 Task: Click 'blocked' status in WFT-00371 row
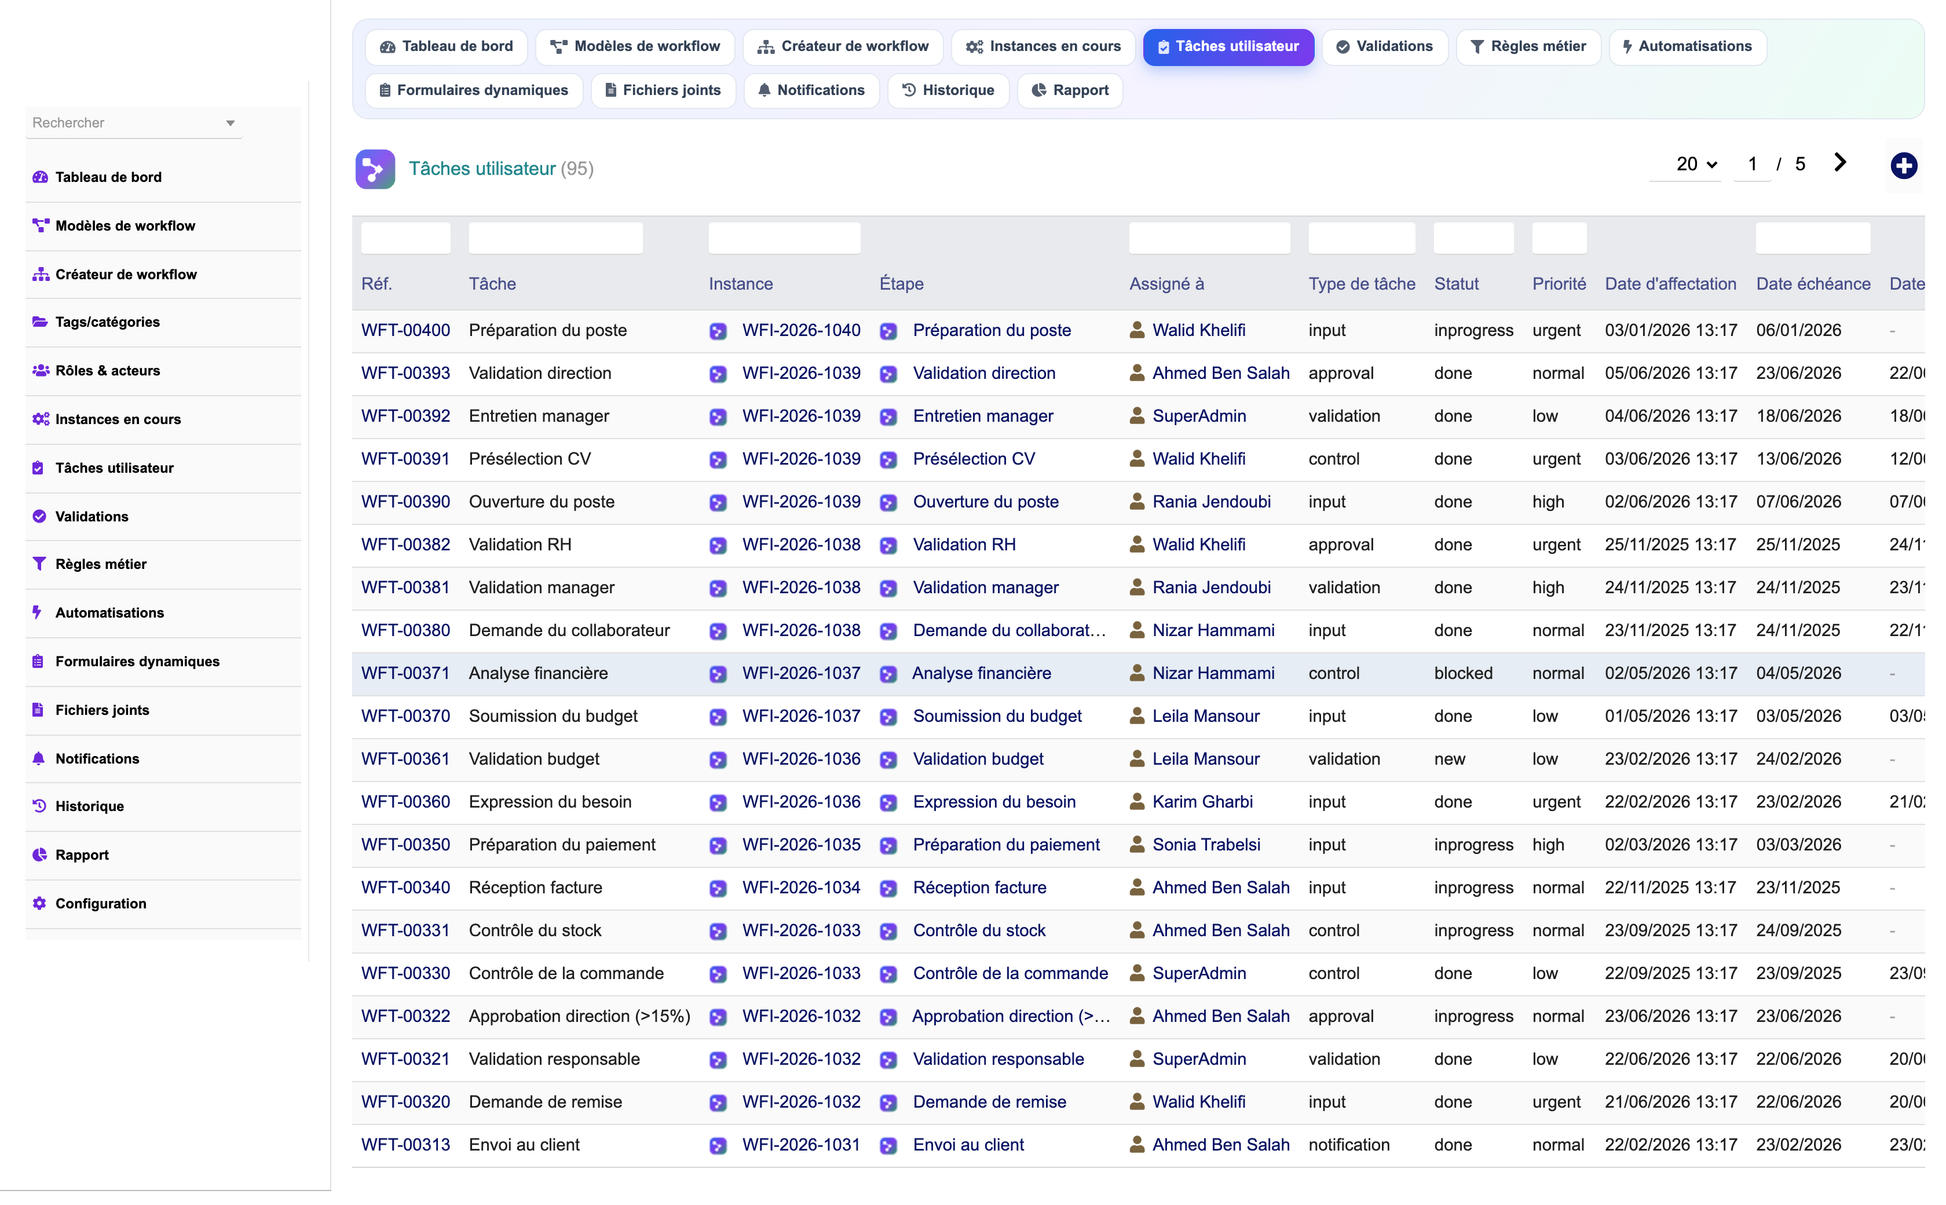coord(1463,673)
